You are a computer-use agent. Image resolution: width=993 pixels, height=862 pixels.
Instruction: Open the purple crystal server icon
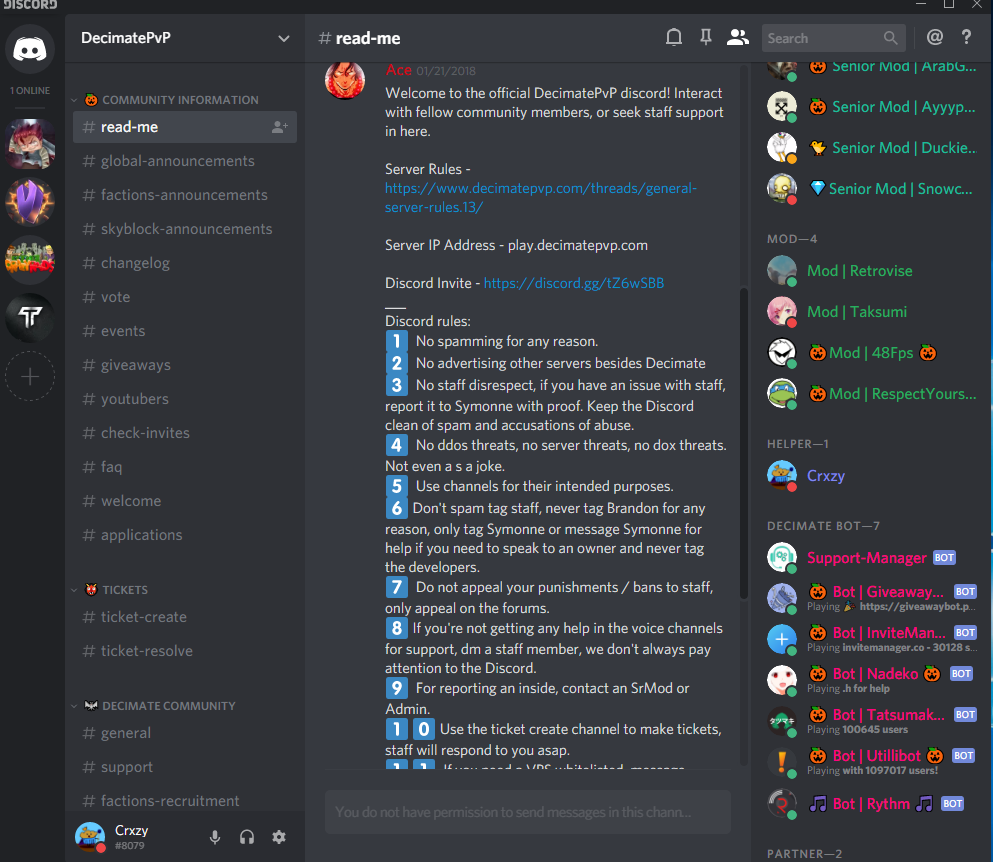pos(30,202)
